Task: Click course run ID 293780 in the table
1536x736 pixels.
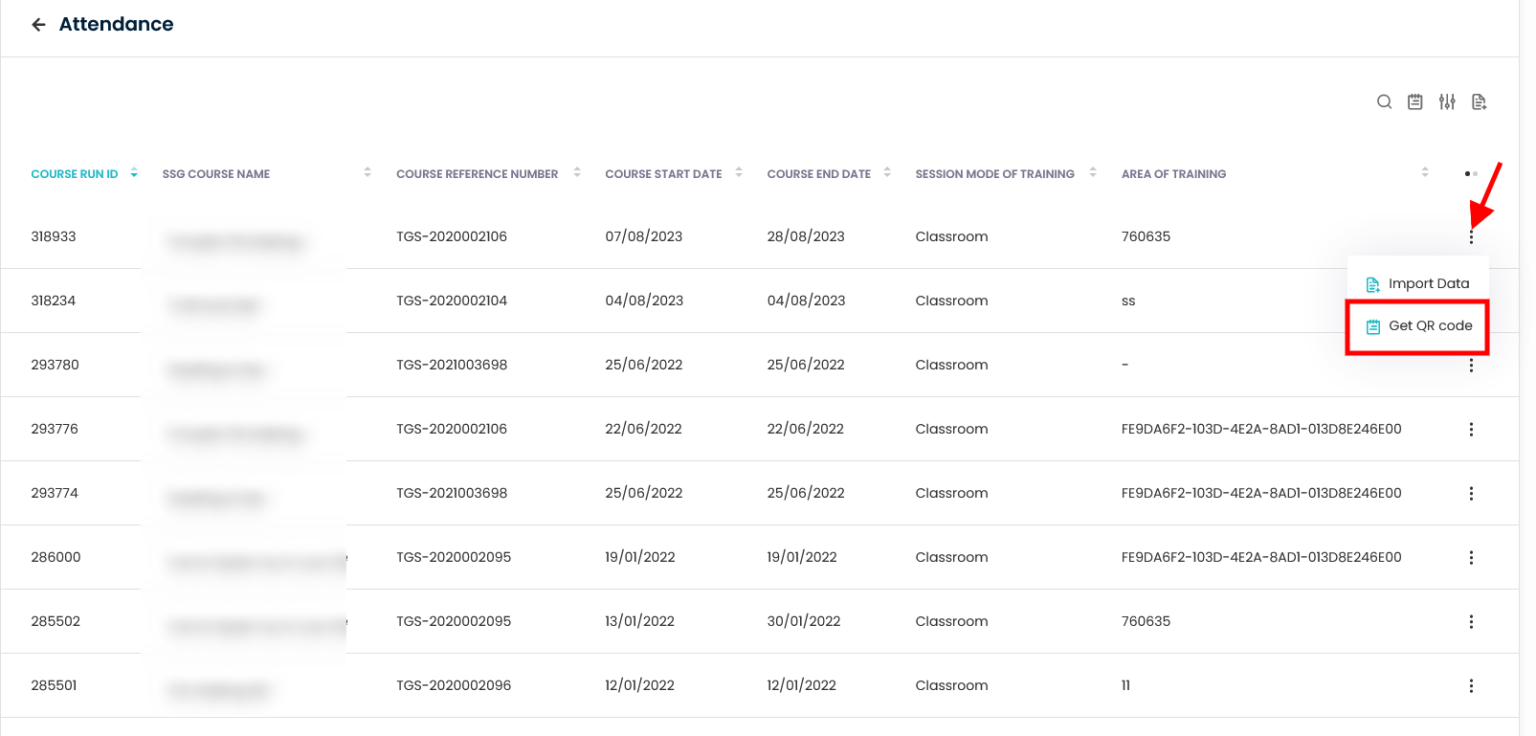Action: coord(55,365)
